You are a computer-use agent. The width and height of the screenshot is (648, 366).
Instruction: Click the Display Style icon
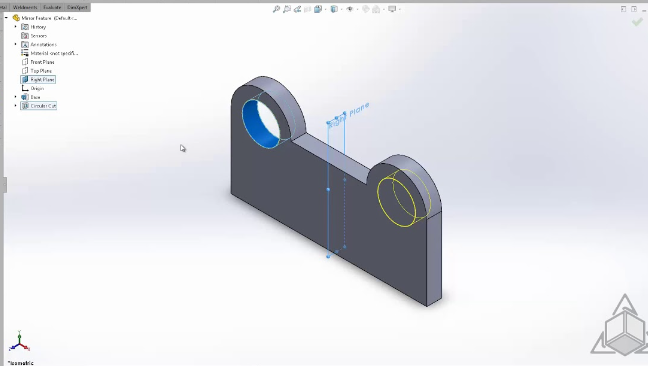pos(334,9)
